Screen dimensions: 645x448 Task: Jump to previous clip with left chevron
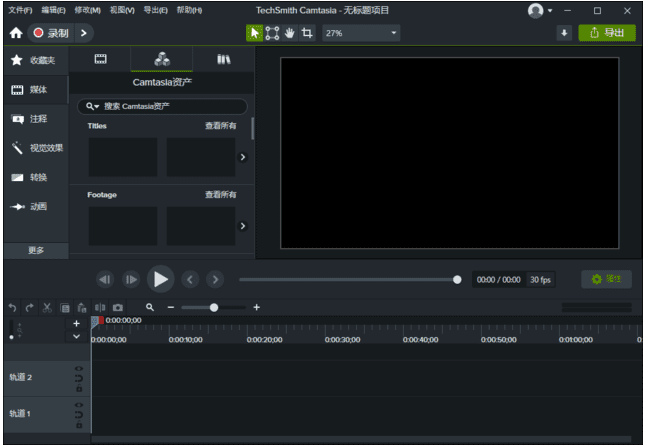(x=190, y=280)
